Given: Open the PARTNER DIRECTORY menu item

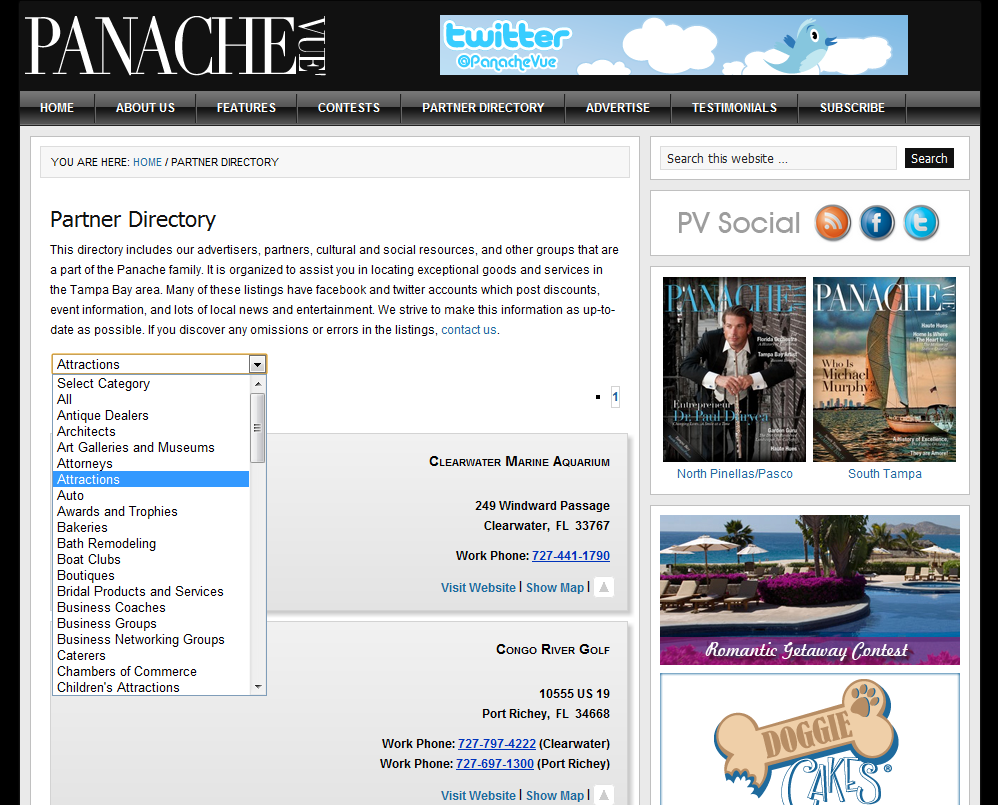Looking at the screenshot, I should coord(483,108).
